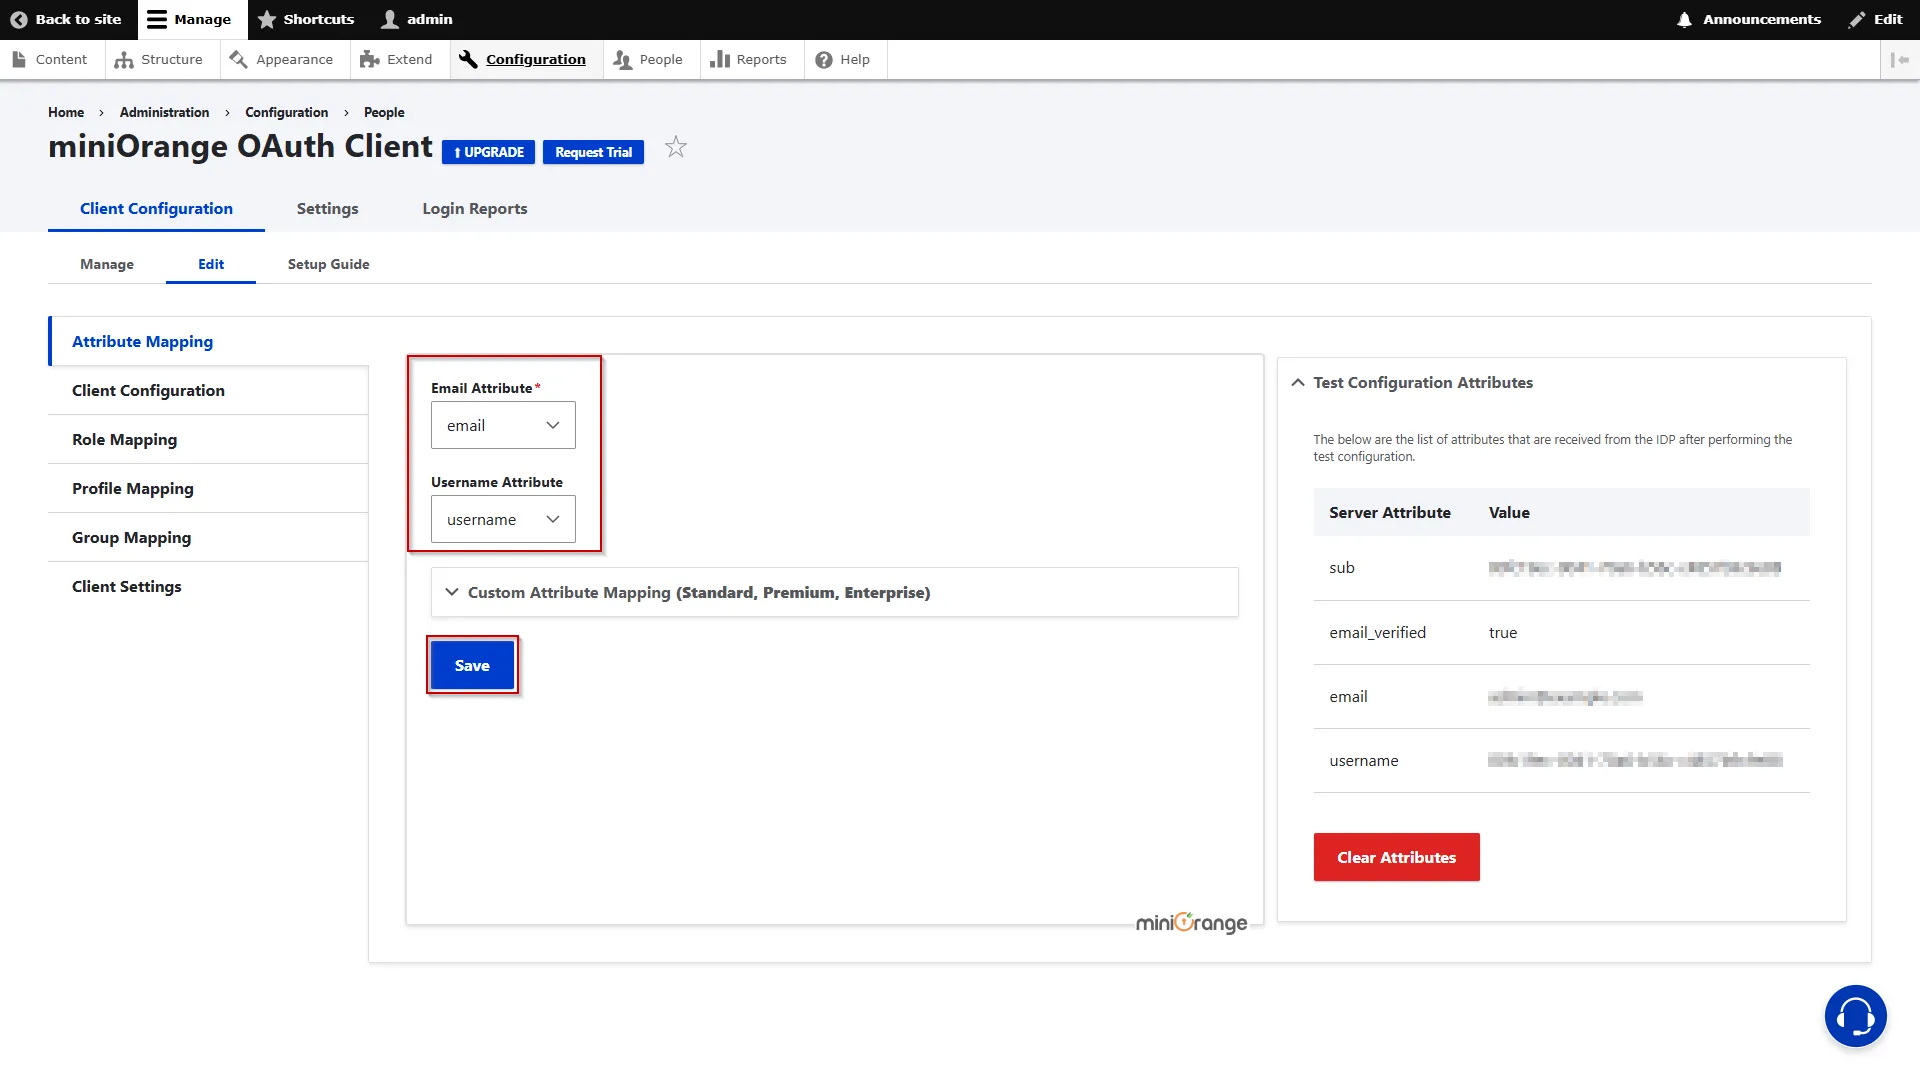Go to Home breadcrumb
This screenshot has height=1080, width=1920.
tap(66, 112)
